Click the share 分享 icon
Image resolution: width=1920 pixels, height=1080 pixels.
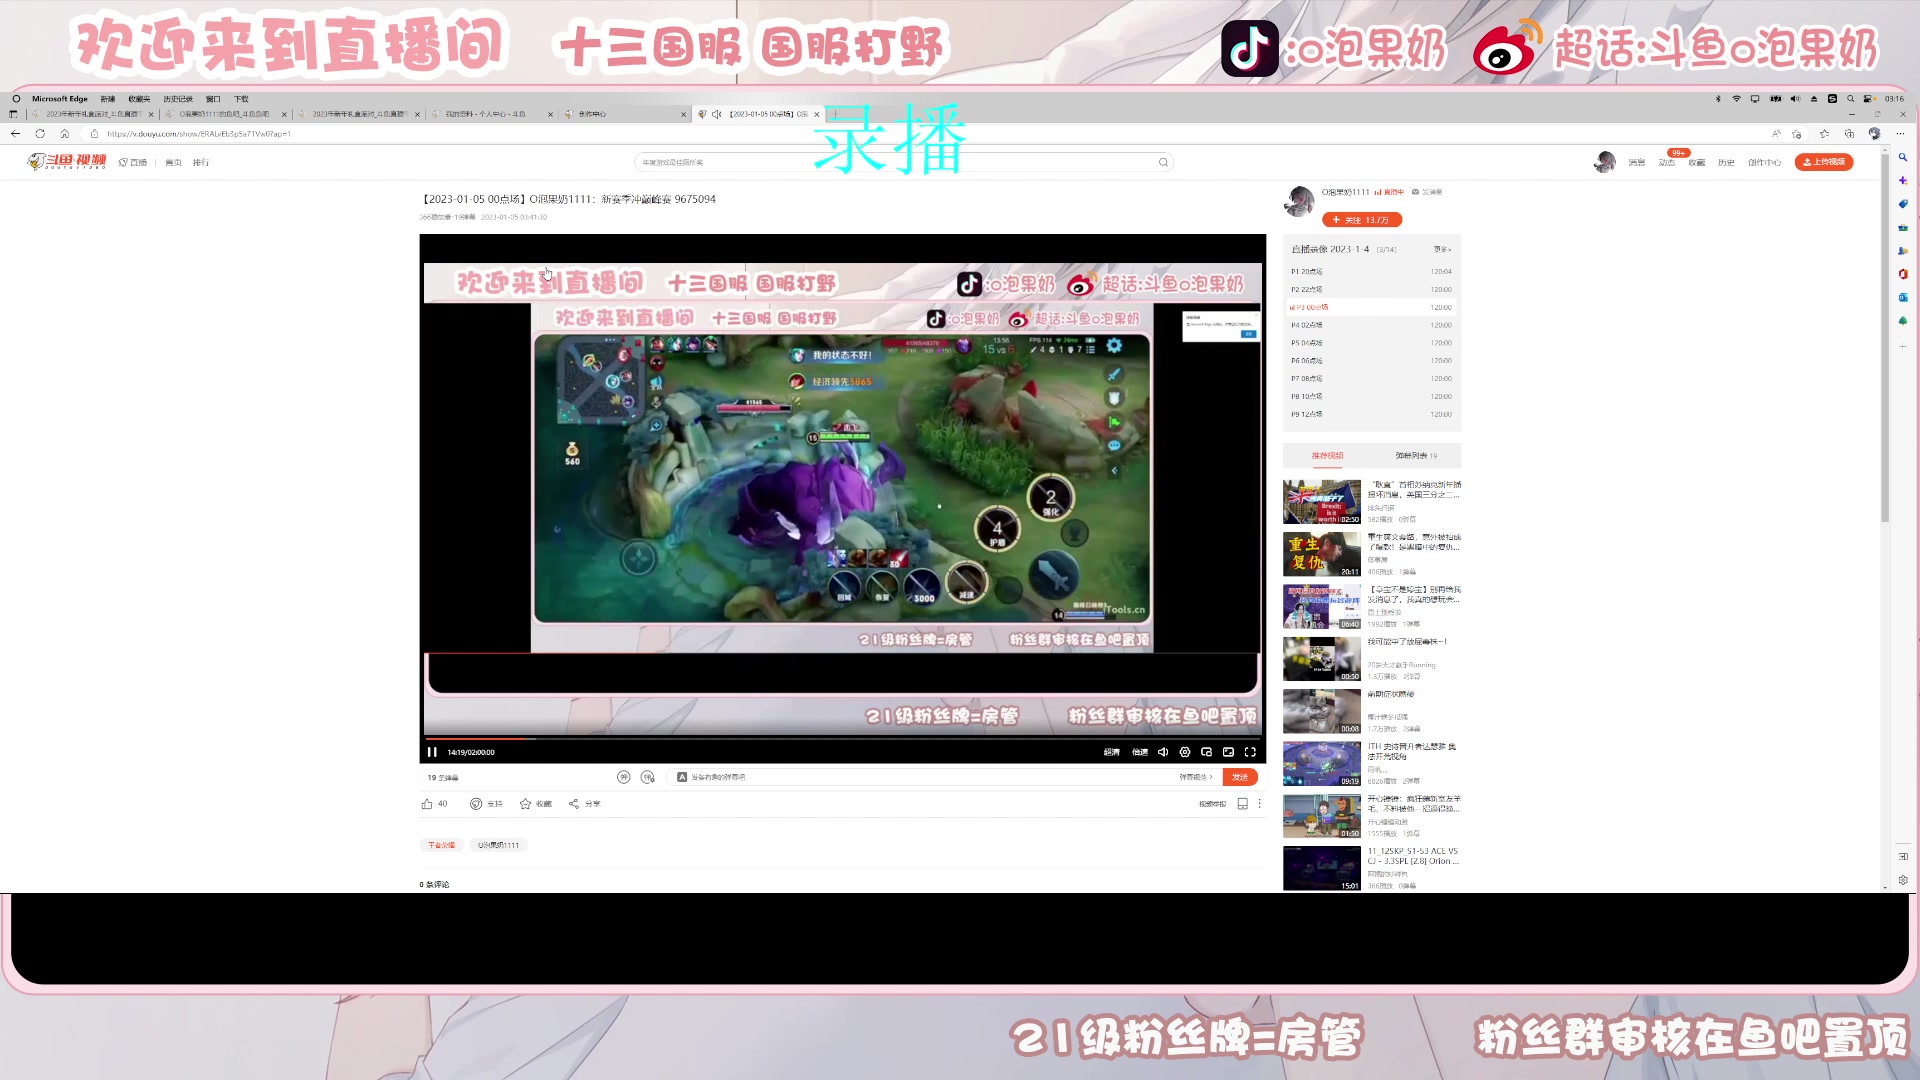pyautogui.click(x=574, y=804)
